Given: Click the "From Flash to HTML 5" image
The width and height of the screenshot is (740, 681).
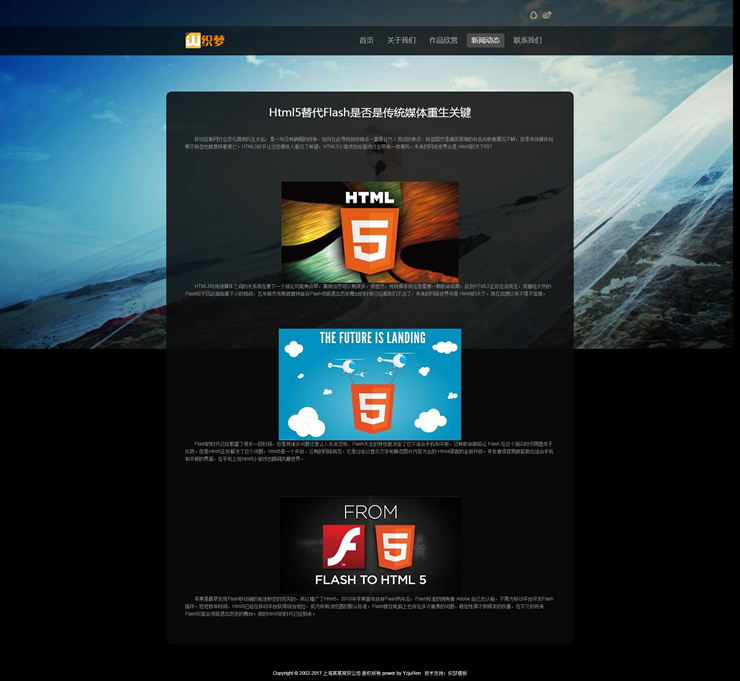Looking at the screenshot, I should [370, 544].
